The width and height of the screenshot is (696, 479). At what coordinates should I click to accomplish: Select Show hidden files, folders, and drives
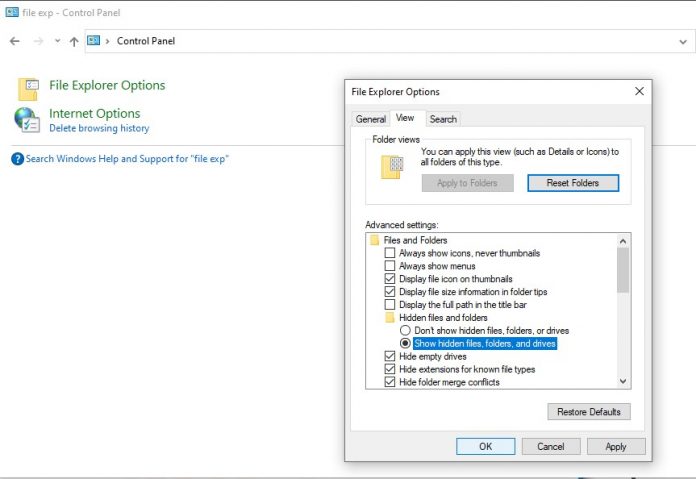point(405,343)
